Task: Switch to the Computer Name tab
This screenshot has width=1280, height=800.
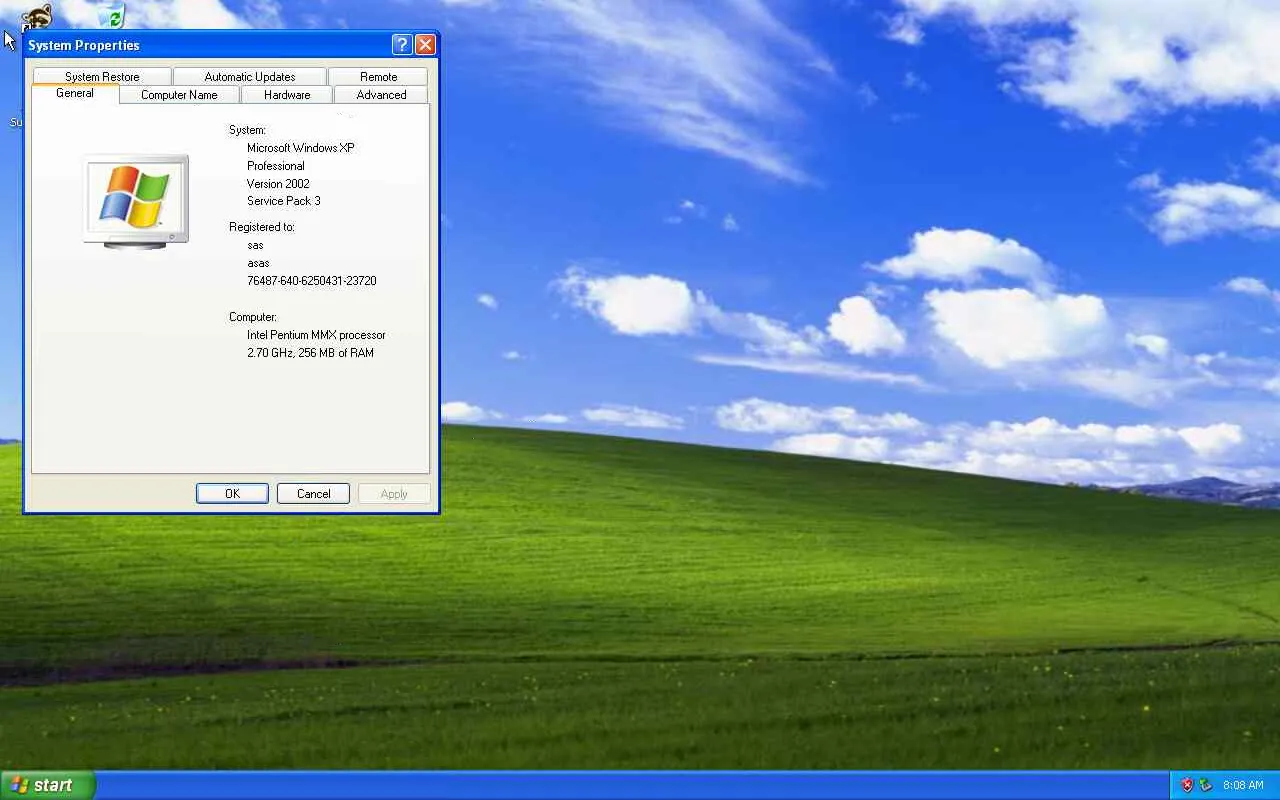Action: 179,95
